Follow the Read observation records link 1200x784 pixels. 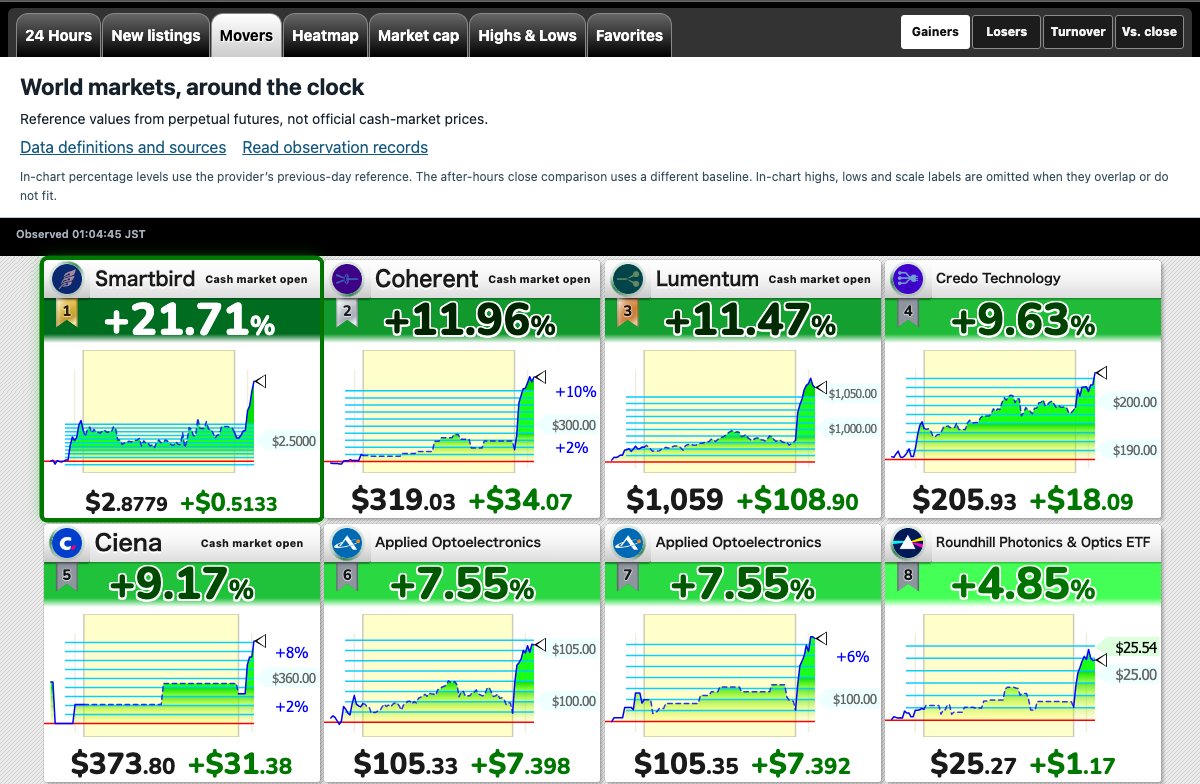click(335, 148)
